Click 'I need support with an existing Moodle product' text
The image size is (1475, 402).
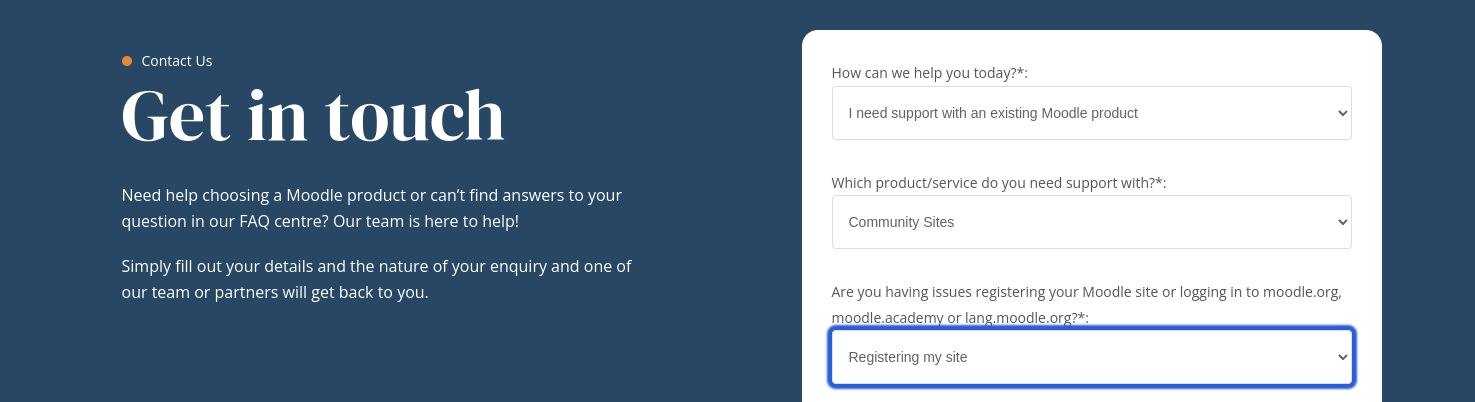993,113
